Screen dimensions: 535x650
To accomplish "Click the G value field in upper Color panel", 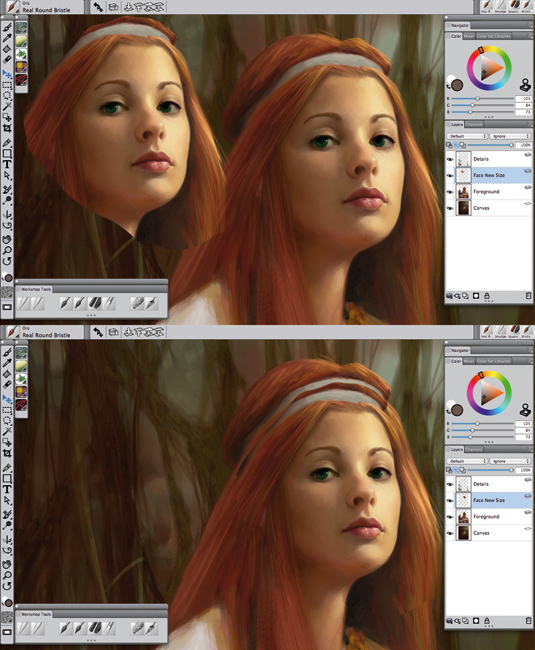I will [523, 105].
